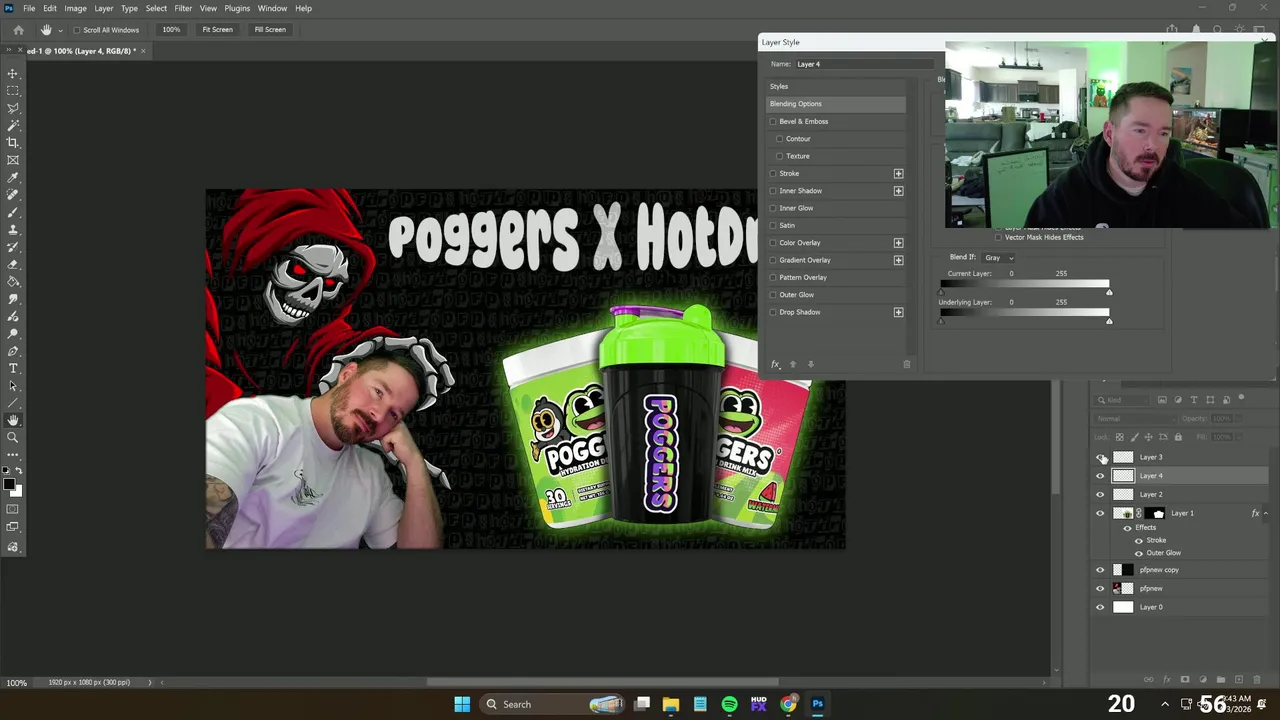Select Blending Options in Styles list
Viewport: 1280px width, 720px height.
836,104
